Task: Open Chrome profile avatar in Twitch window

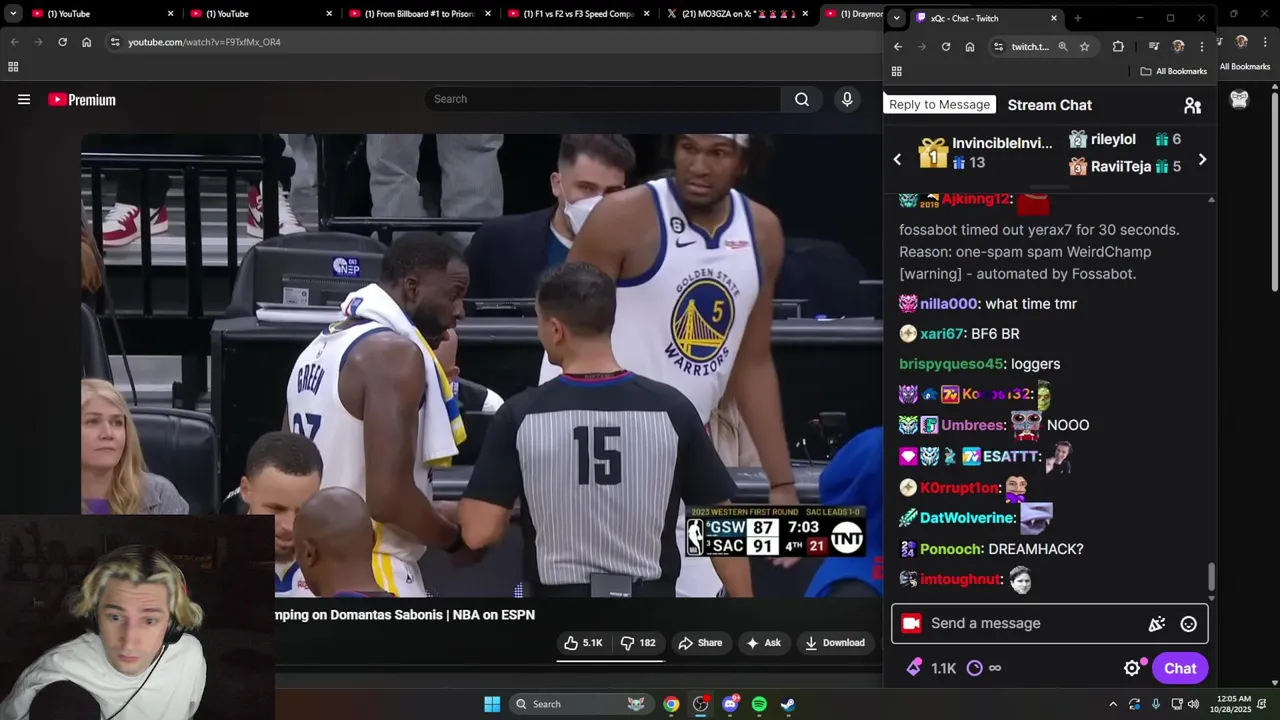Action: click(1178, 47)
